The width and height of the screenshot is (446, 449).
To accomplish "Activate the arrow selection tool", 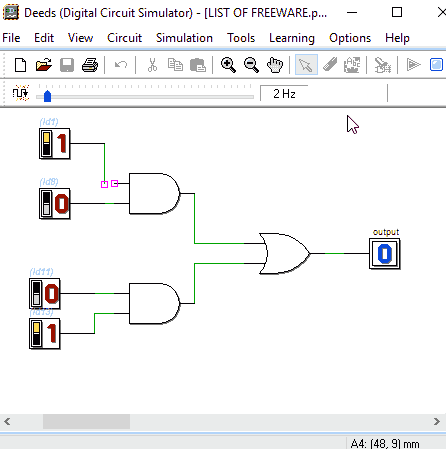I will coord(306,65).
